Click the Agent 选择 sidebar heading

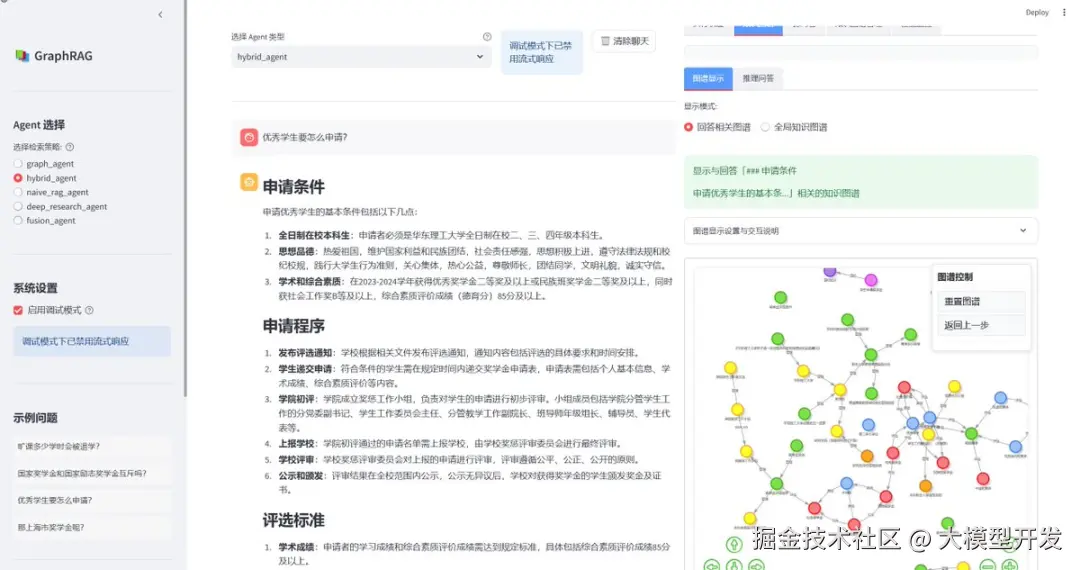[39, 125]
